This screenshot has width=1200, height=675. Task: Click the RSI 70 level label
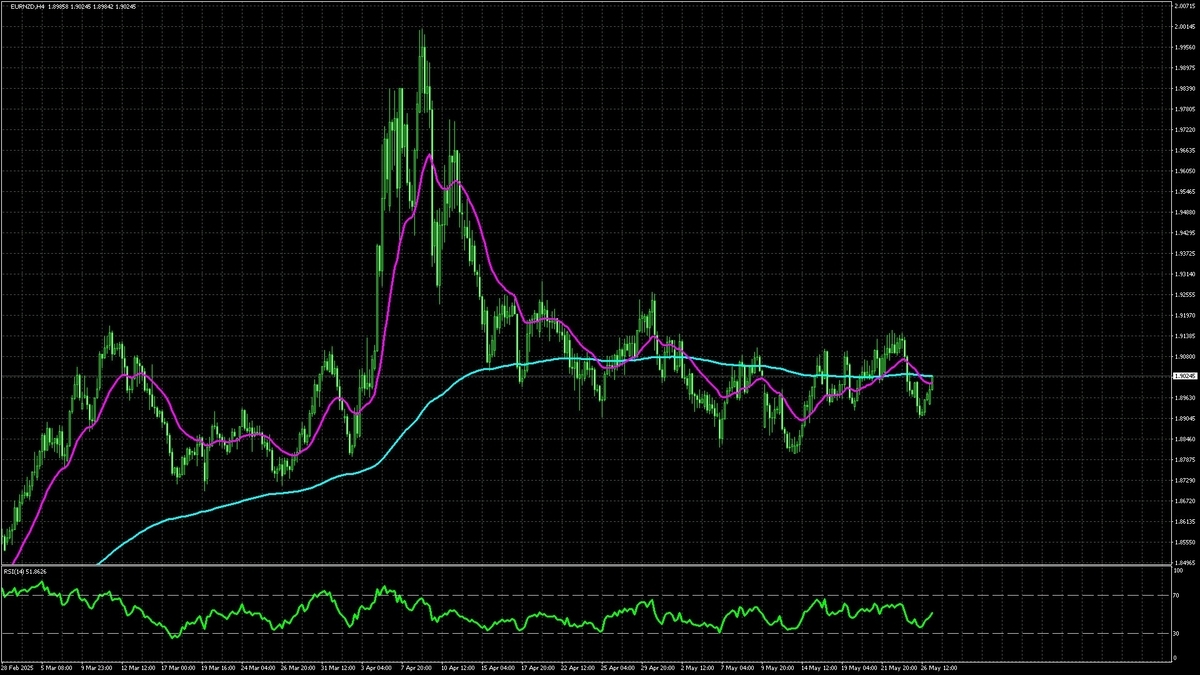click(x=1176, y=596)
